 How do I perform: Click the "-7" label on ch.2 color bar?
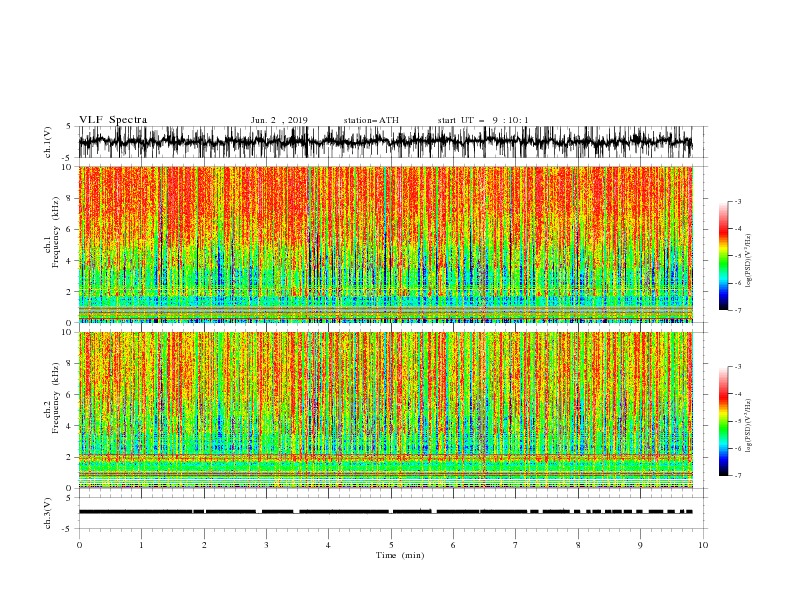click(x=737, y=476)
